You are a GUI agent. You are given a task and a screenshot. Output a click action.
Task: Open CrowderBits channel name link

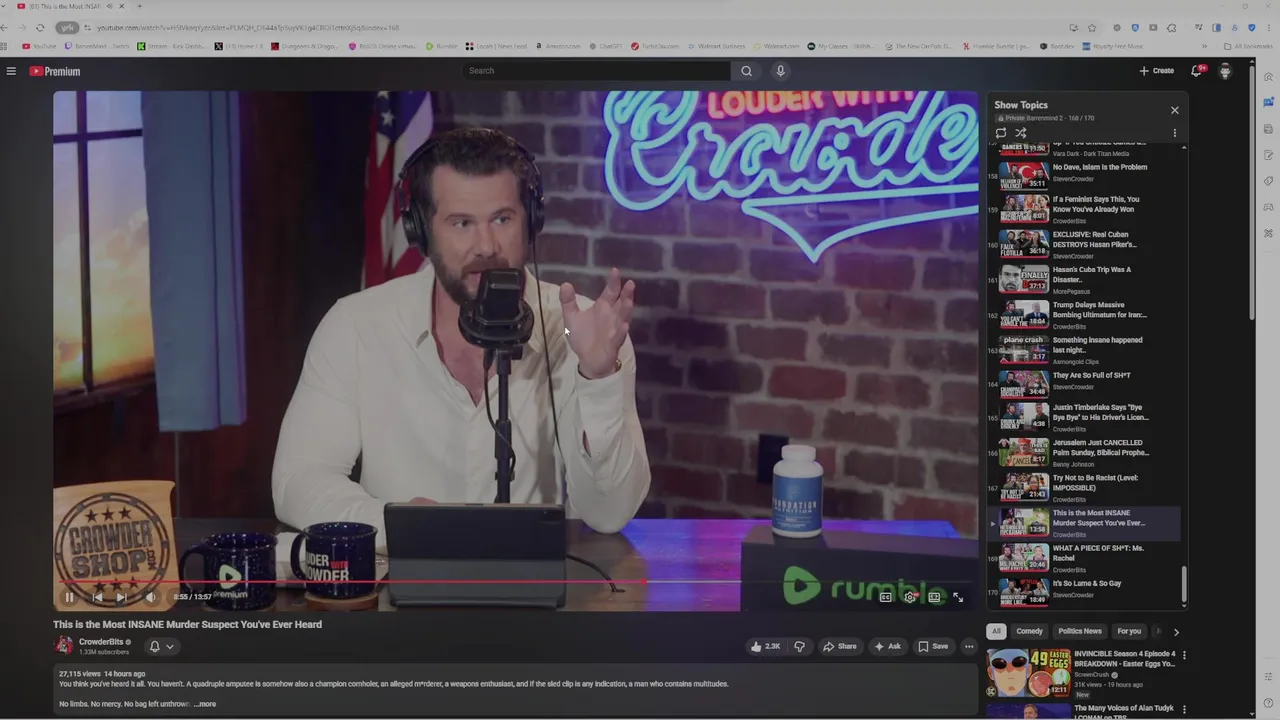click(x=101, y=642)
